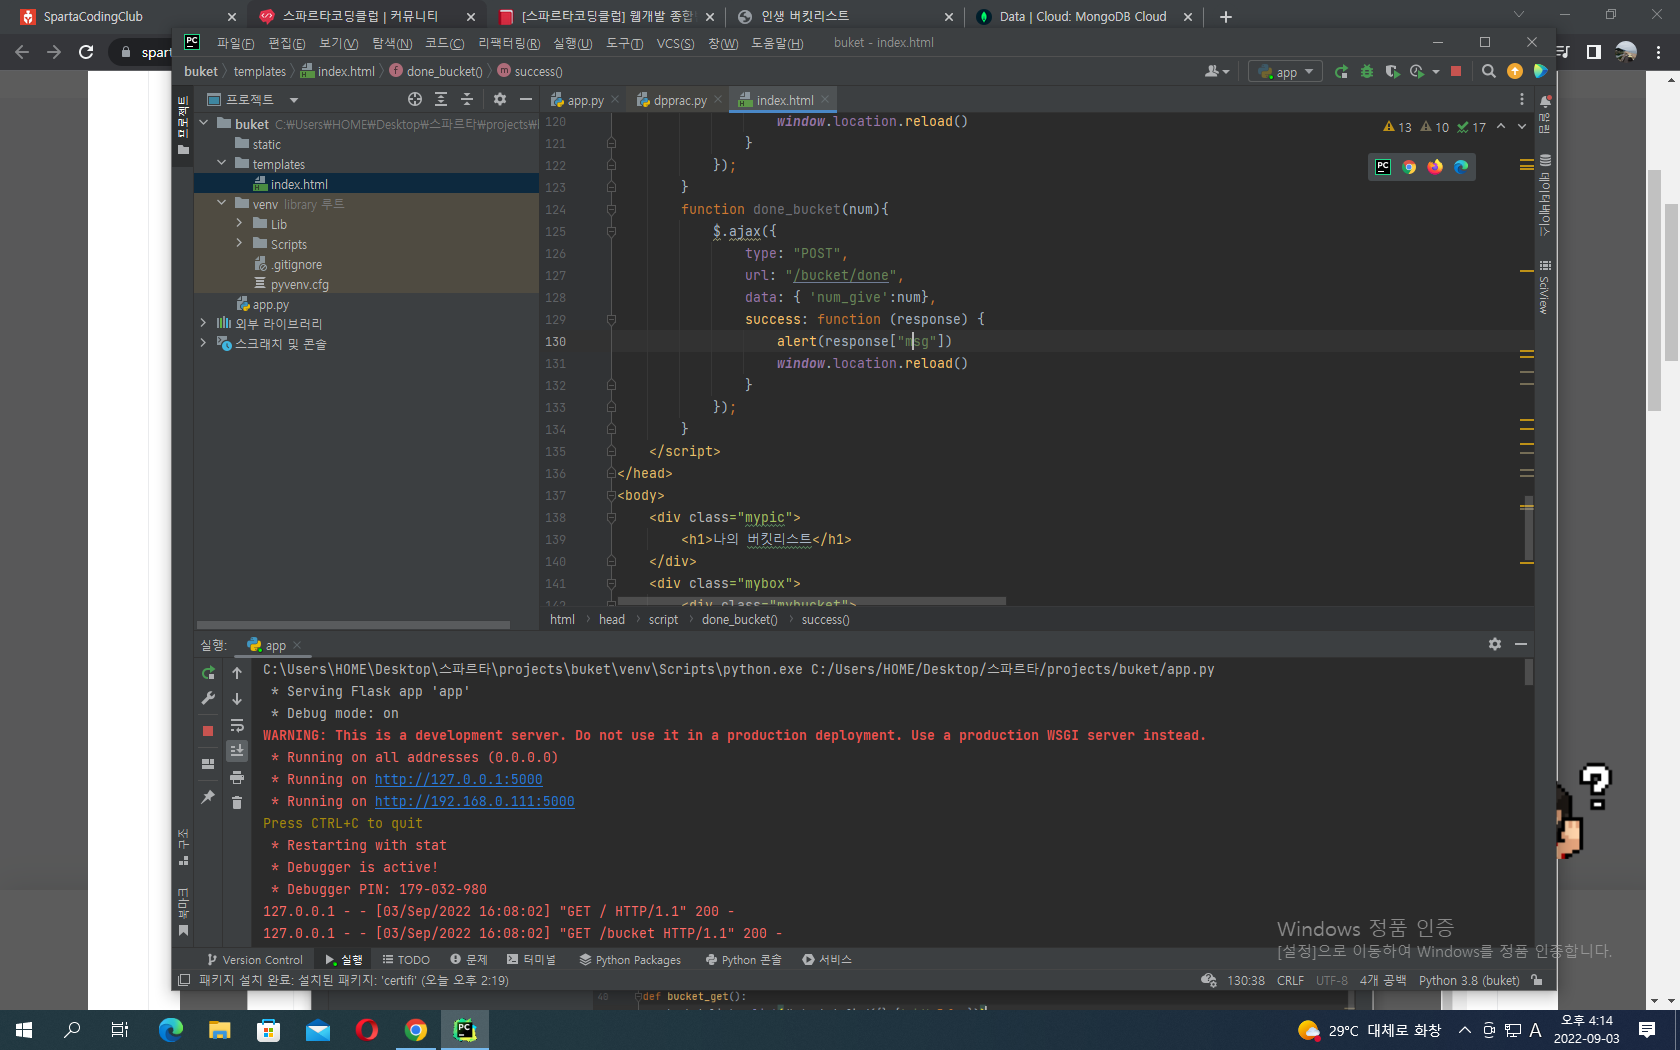Open built-in PyCharm preview icon
The image size is (1680, 1050).
click(1383, 167)
